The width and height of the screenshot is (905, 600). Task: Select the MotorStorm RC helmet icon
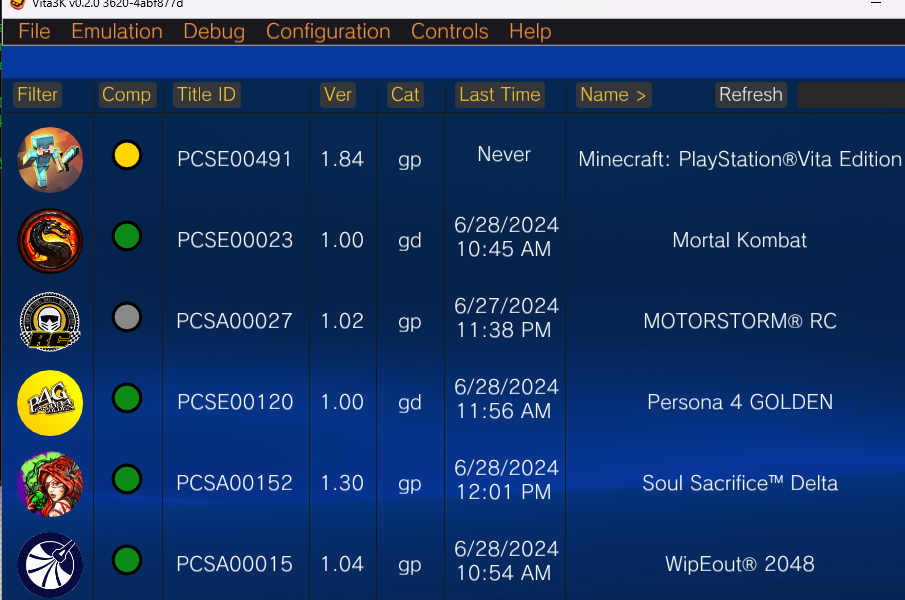(x=50, y=322)
